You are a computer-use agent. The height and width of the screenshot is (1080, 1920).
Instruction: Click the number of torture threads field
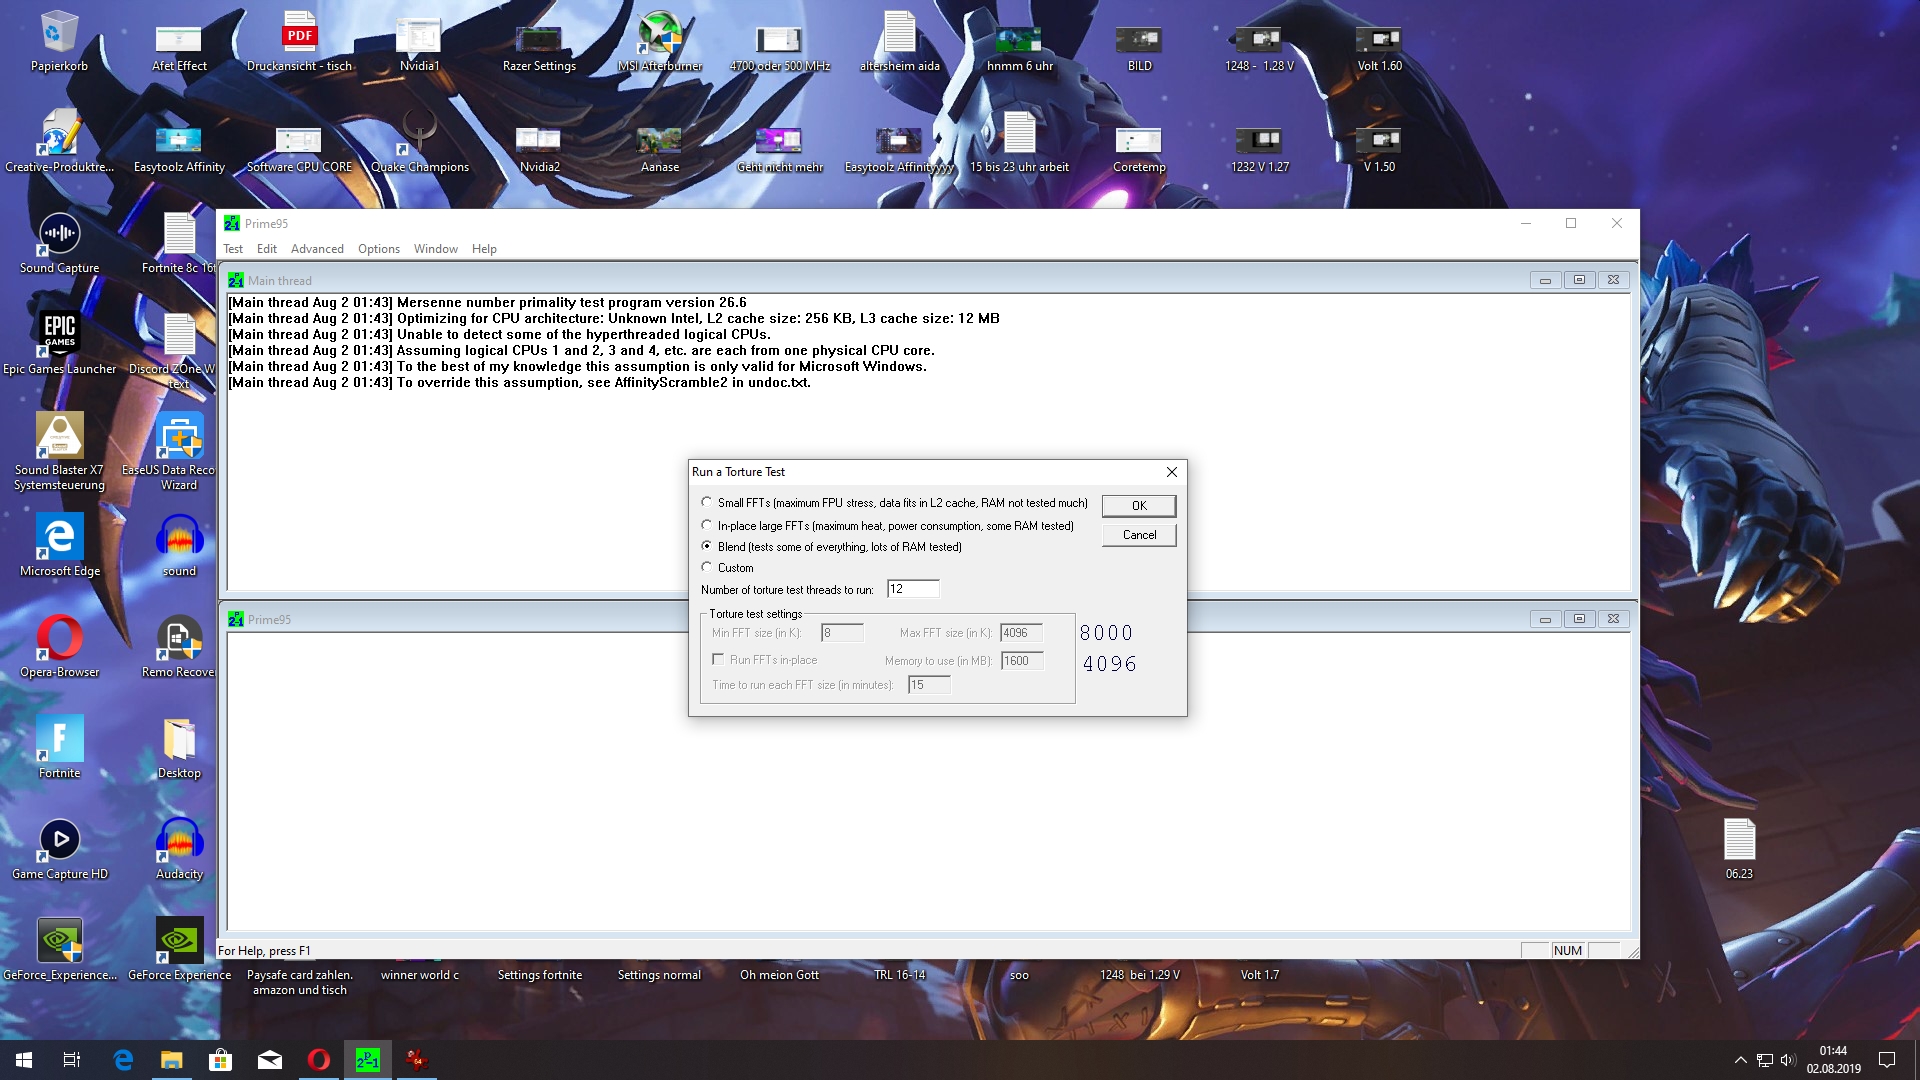coord(912,589)
